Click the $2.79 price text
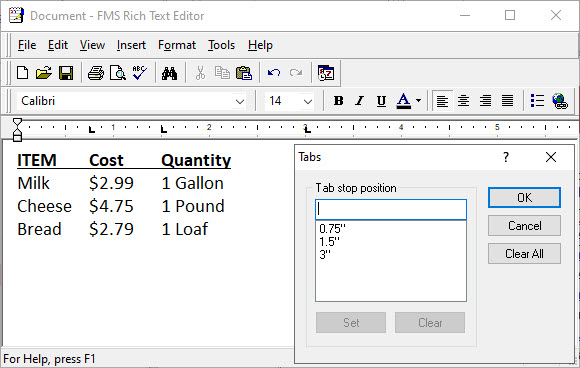This screenshot has width=580, height=368. (111, 229)
